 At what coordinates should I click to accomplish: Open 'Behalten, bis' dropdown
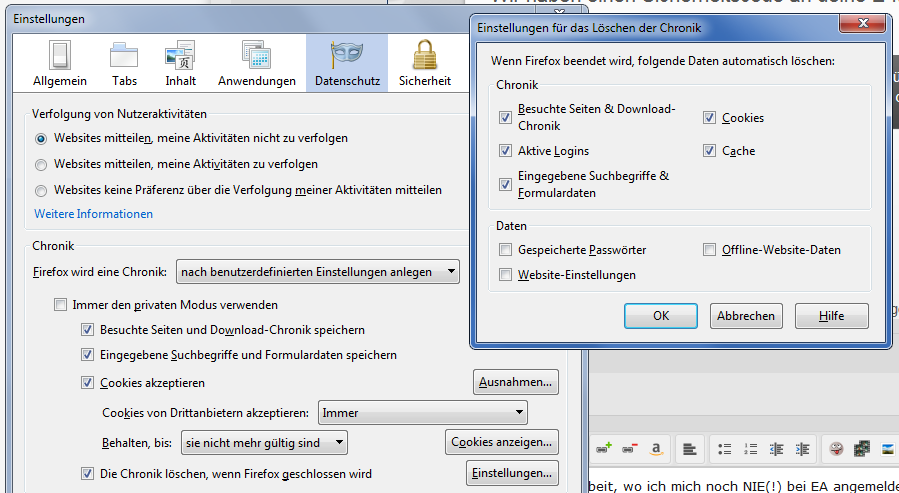point(264,443)
